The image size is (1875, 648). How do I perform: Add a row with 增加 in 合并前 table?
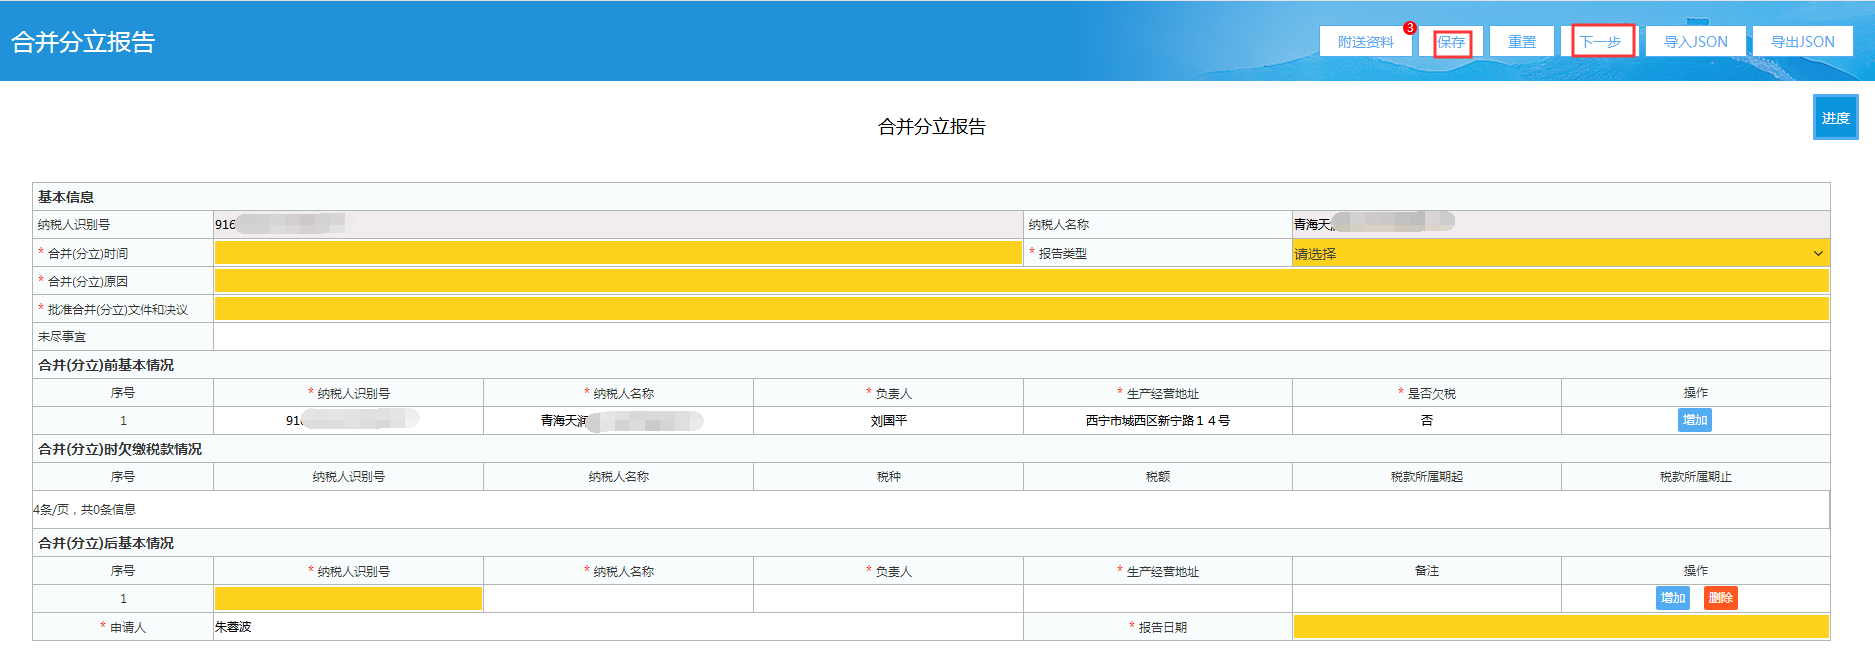(1695, 420)
